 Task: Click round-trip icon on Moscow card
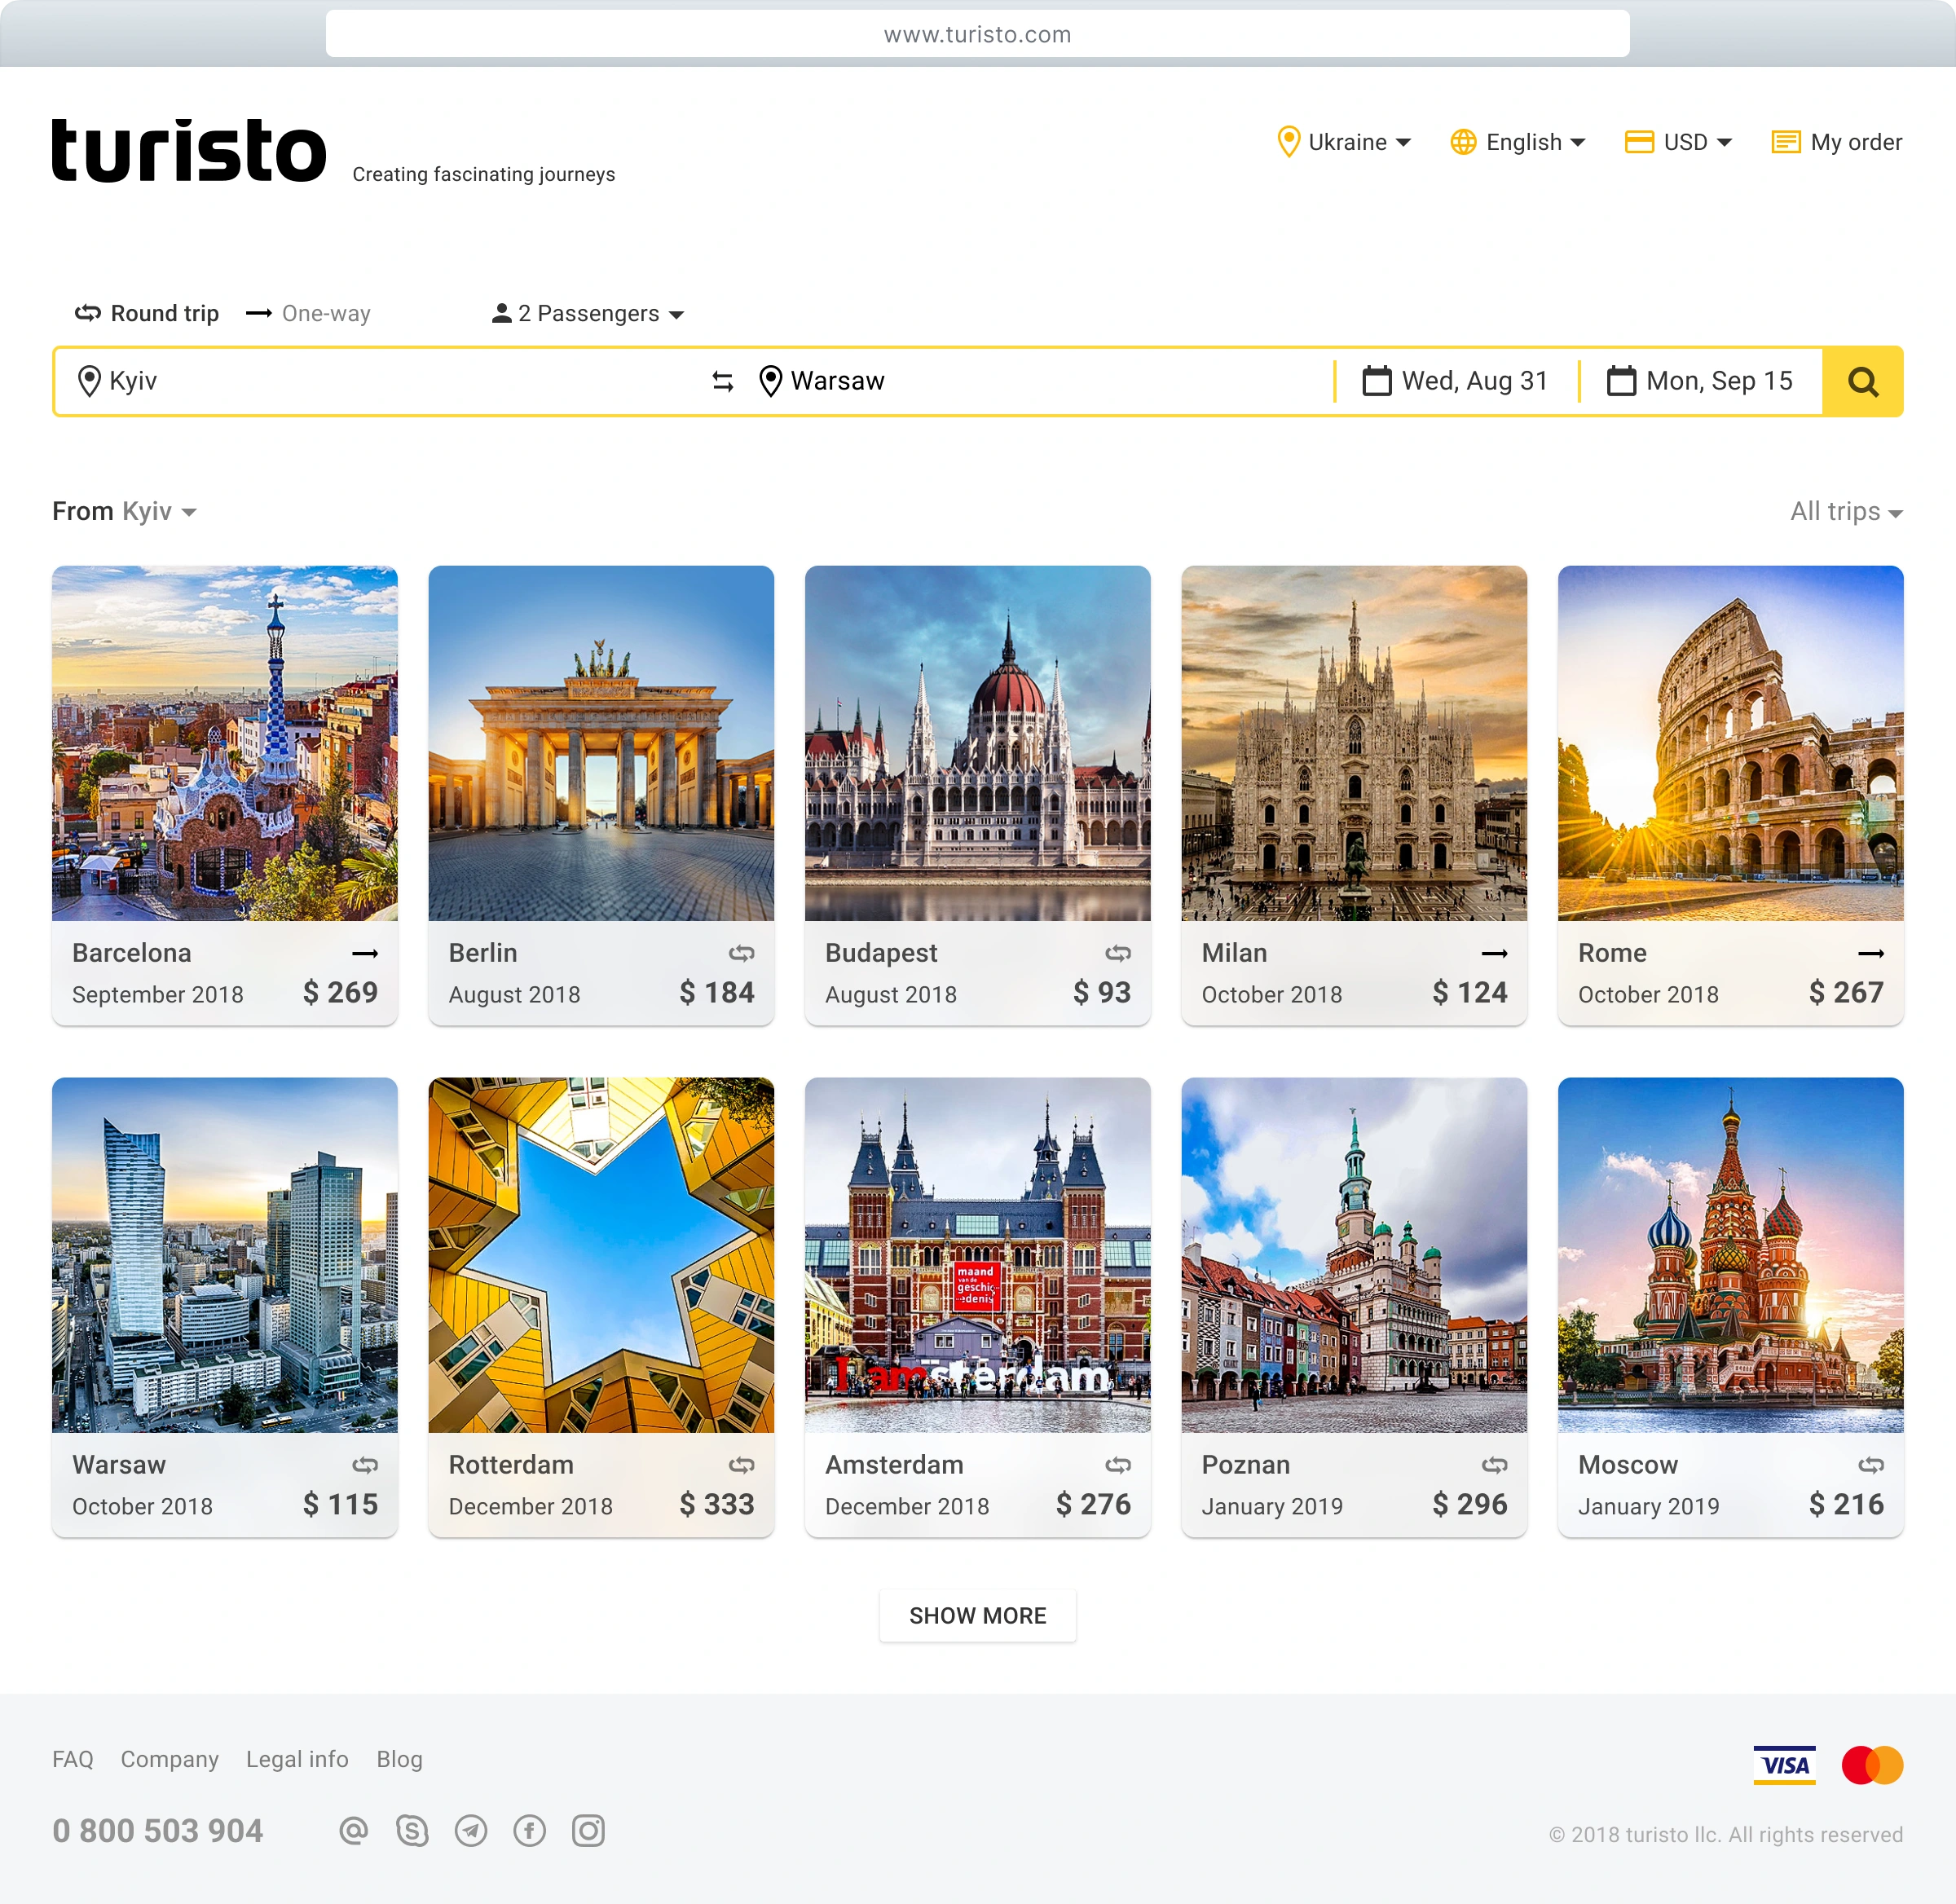tap(1871, 1465)
